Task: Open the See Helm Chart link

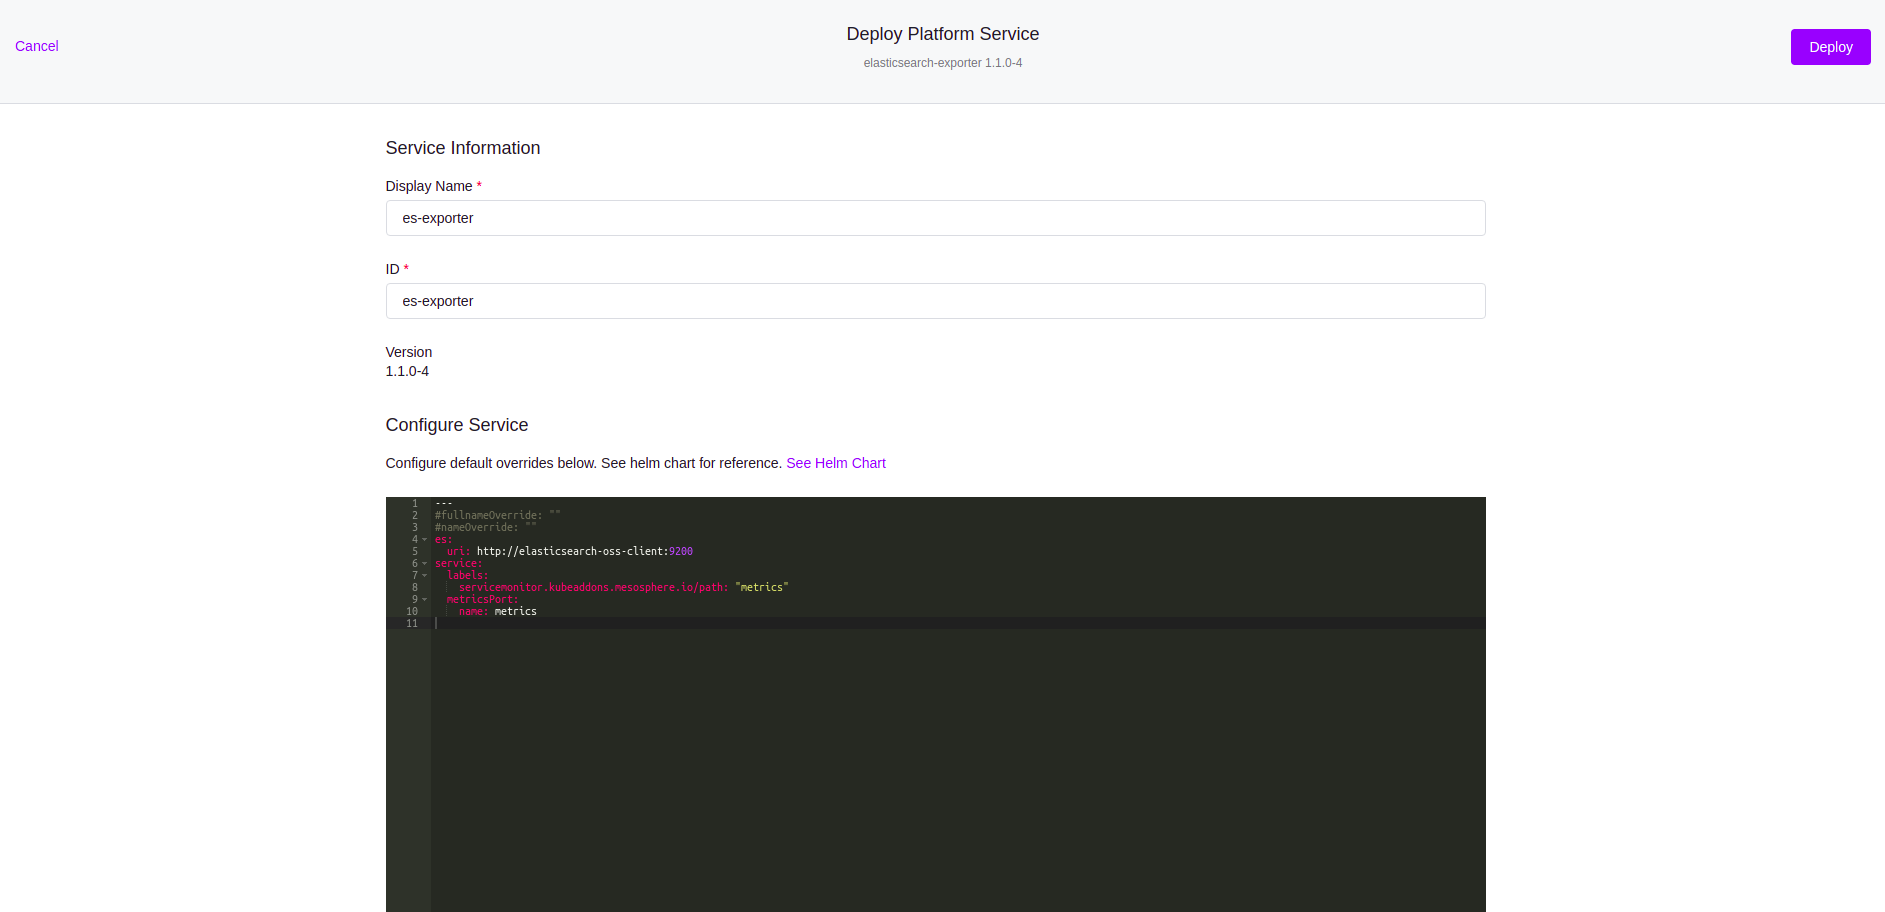Action: [836, 463]
